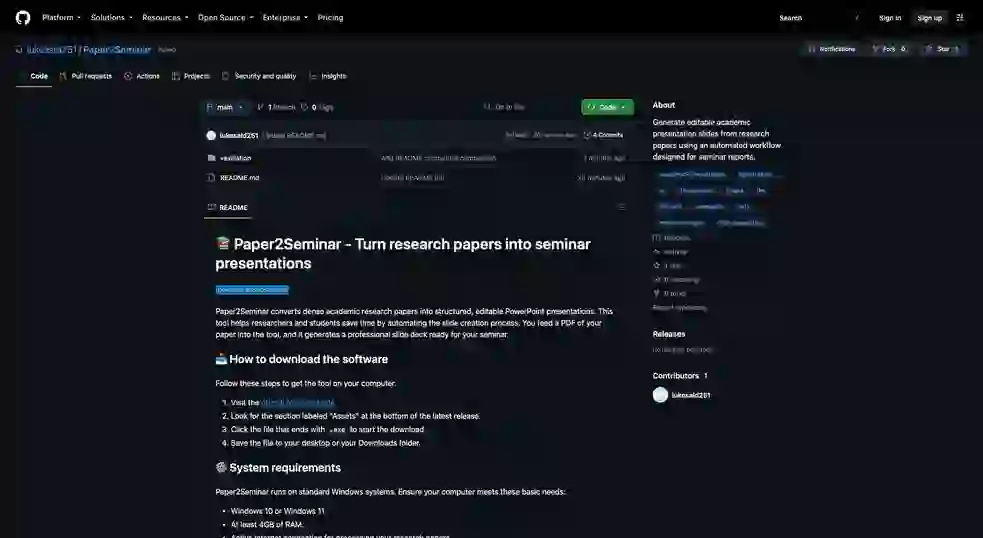Click contributor avatar in Contributors section
The height and width of the screenshot is (538, 983).
660,395
